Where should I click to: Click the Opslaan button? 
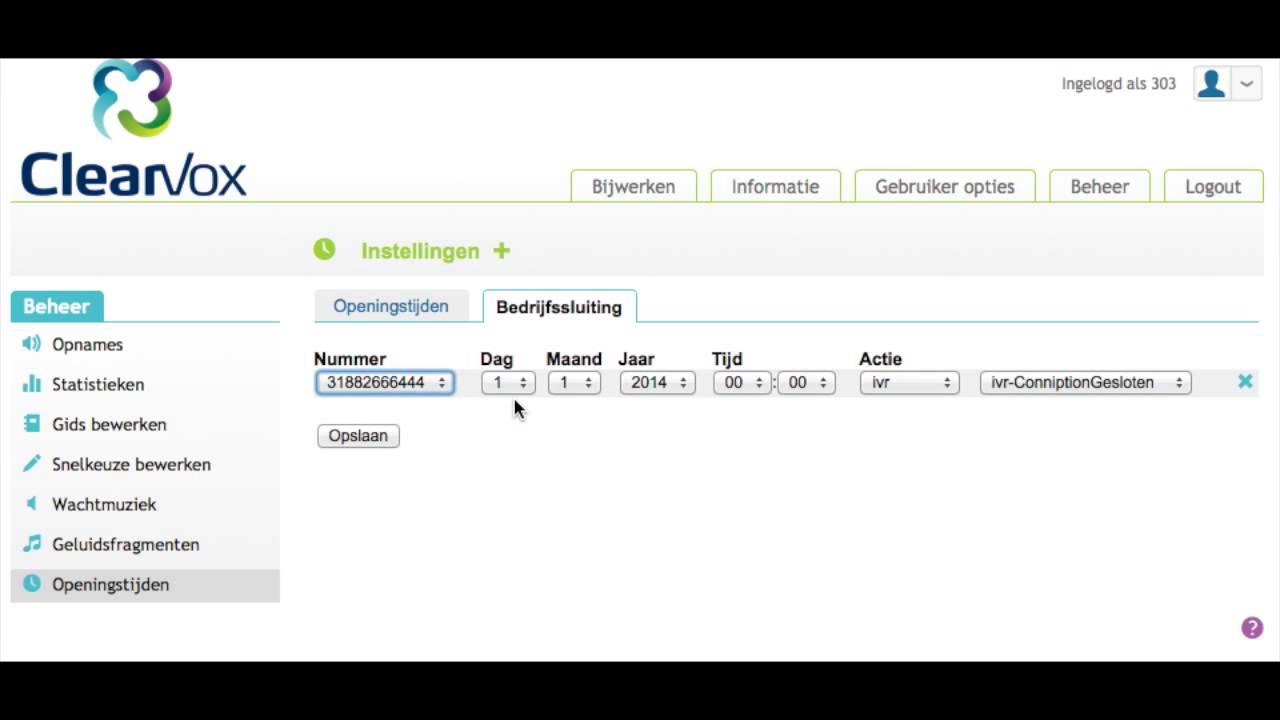[358, 436]
